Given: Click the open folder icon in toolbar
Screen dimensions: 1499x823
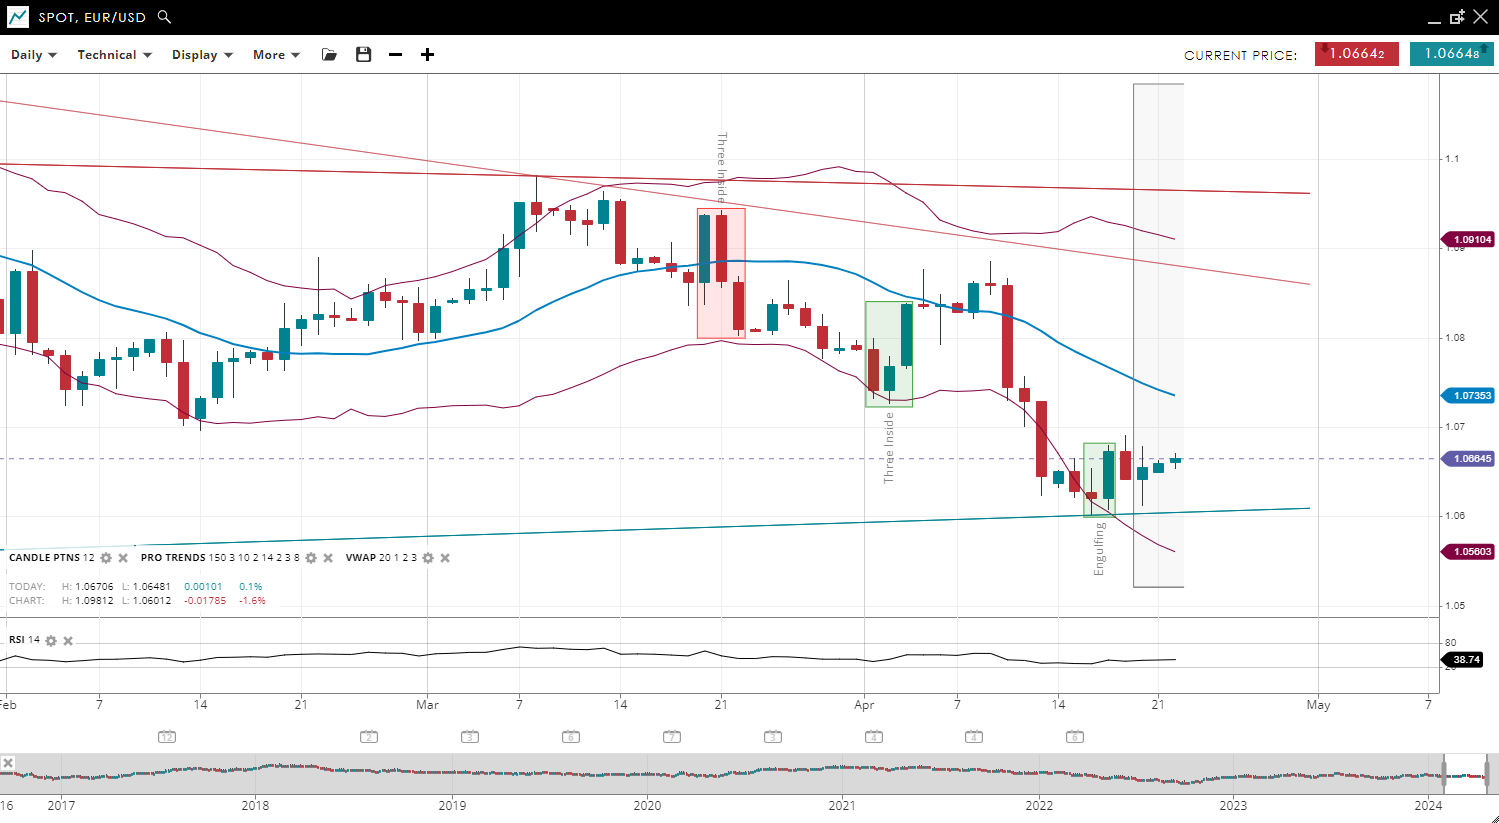Looking at the screenshot, I should pos(329,55).
